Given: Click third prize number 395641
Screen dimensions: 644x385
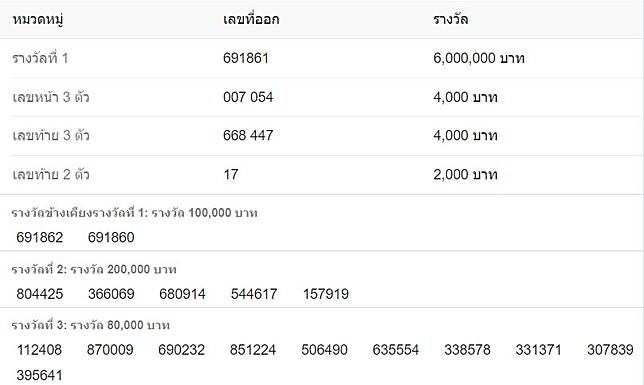Looking at the screenshot, I should click(39, 375).
